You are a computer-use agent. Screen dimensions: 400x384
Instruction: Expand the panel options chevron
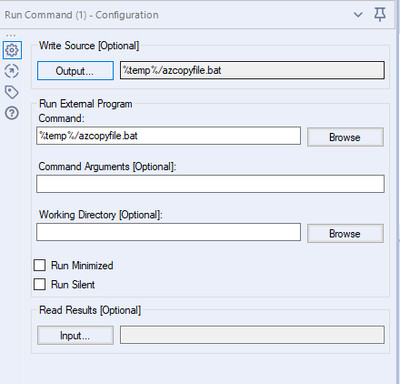click(358, 15)
